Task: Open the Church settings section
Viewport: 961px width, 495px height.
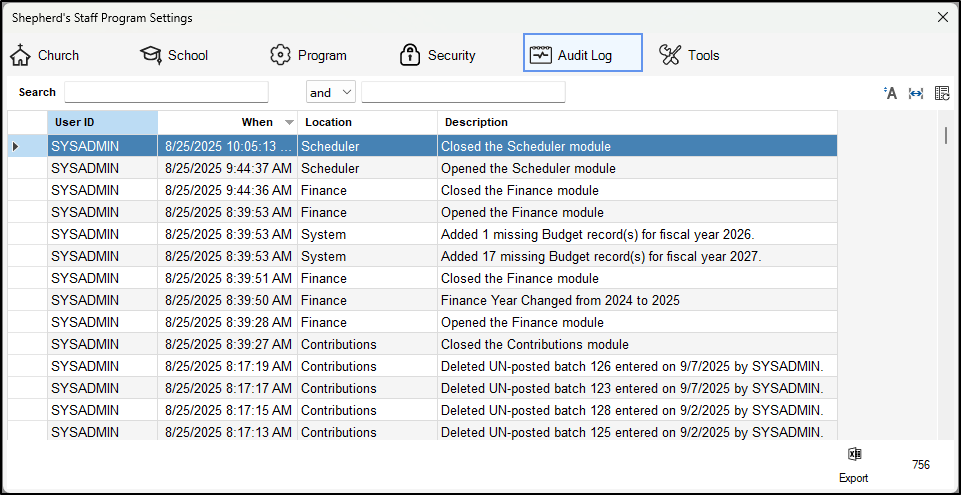Action: click(x=45, y=55)
